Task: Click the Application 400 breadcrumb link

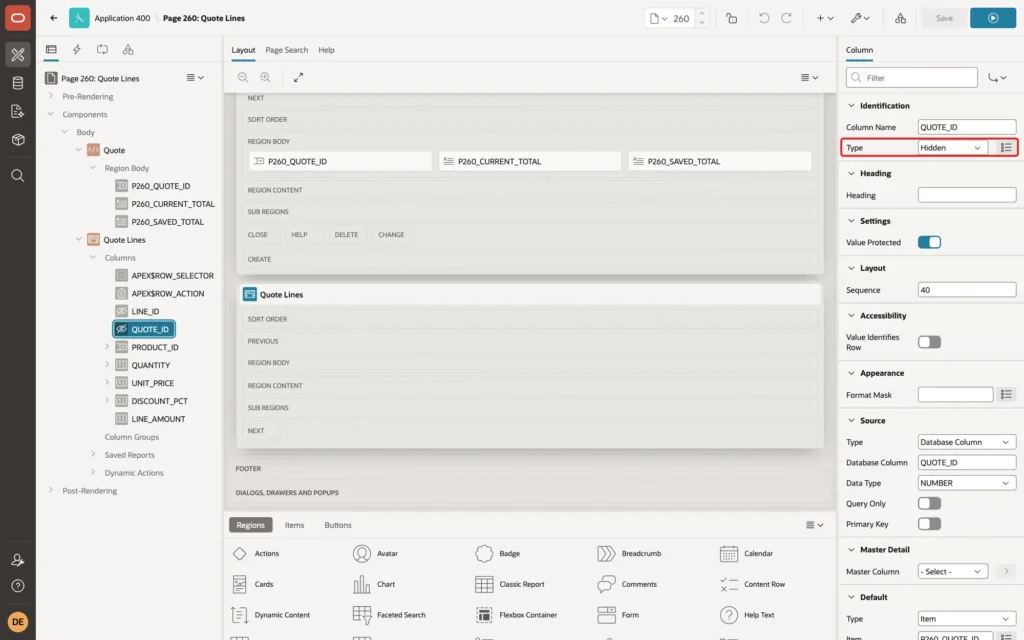Action: pyautogui.click(x=122, y=18)
